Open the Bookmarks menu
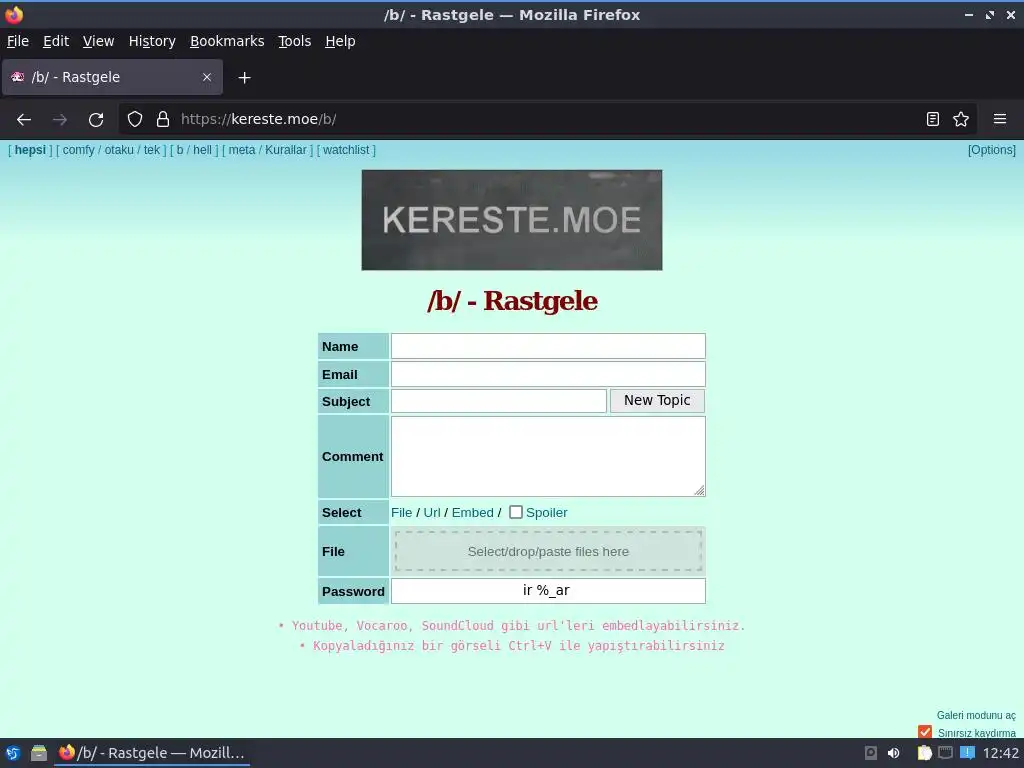Image resolution: width=1024 pixels, height=768 pixels. (x=227, y=41)
